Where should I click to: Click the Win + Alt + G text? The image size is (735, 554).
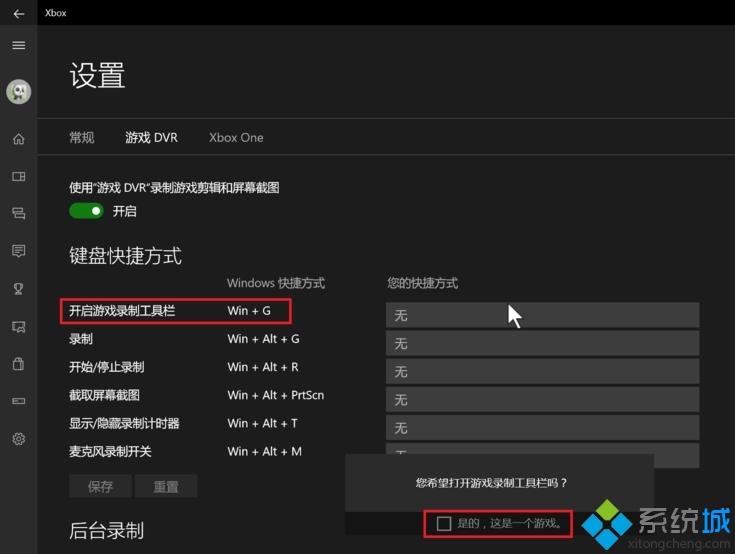(263, 339)
